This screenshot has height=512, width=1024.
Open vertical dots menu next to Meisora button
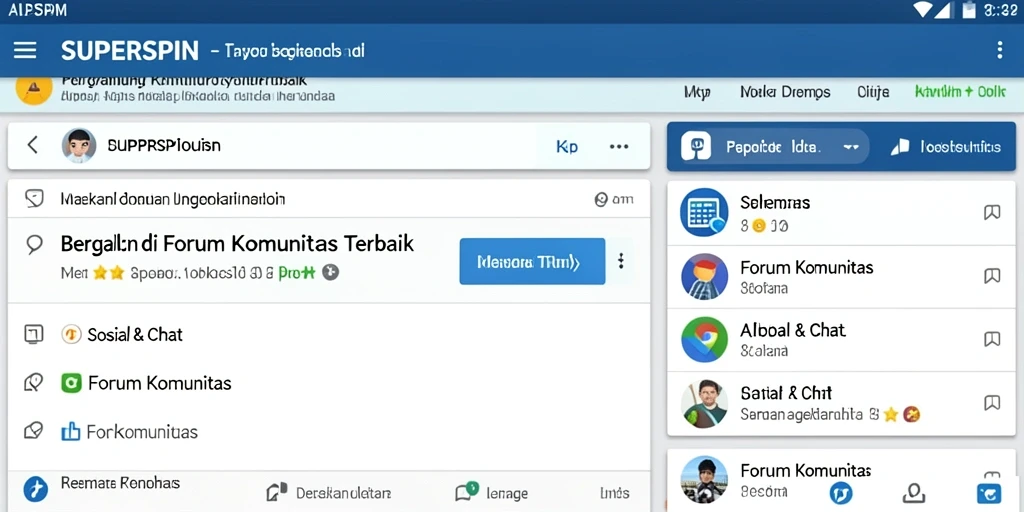(620, 261)
